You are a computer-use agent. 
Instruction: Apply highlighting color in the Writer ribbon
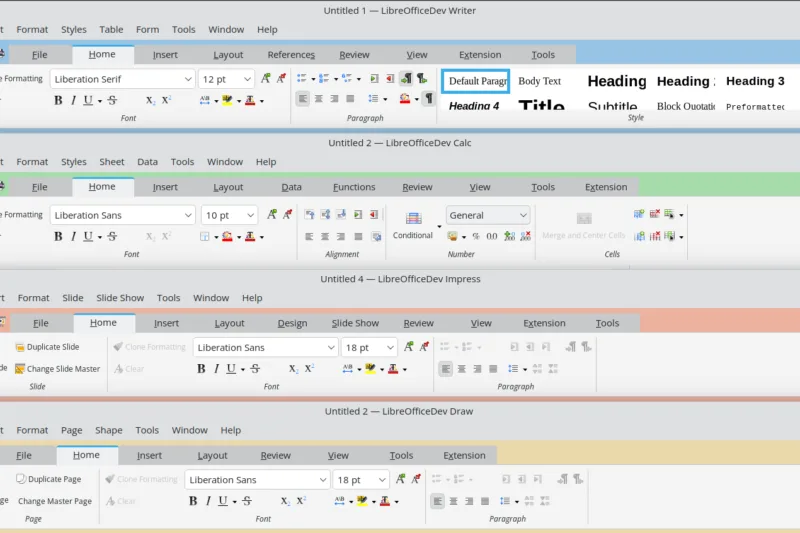227,100
